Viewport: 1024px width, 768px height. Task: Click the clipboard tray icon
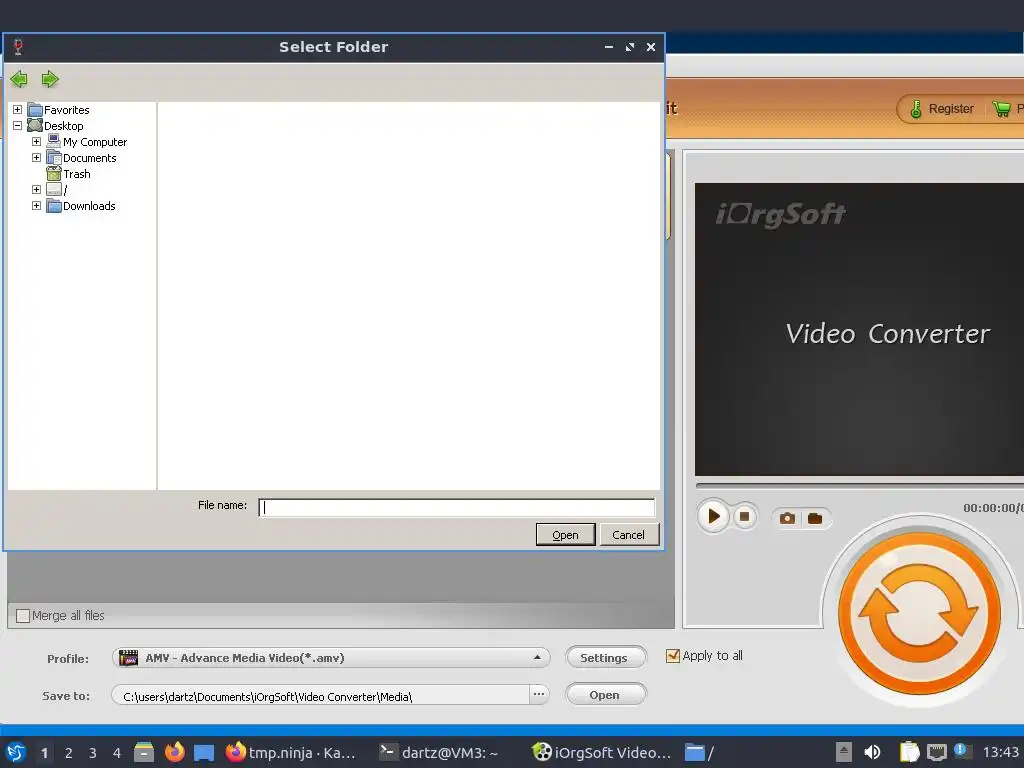[x=909, y=752]
